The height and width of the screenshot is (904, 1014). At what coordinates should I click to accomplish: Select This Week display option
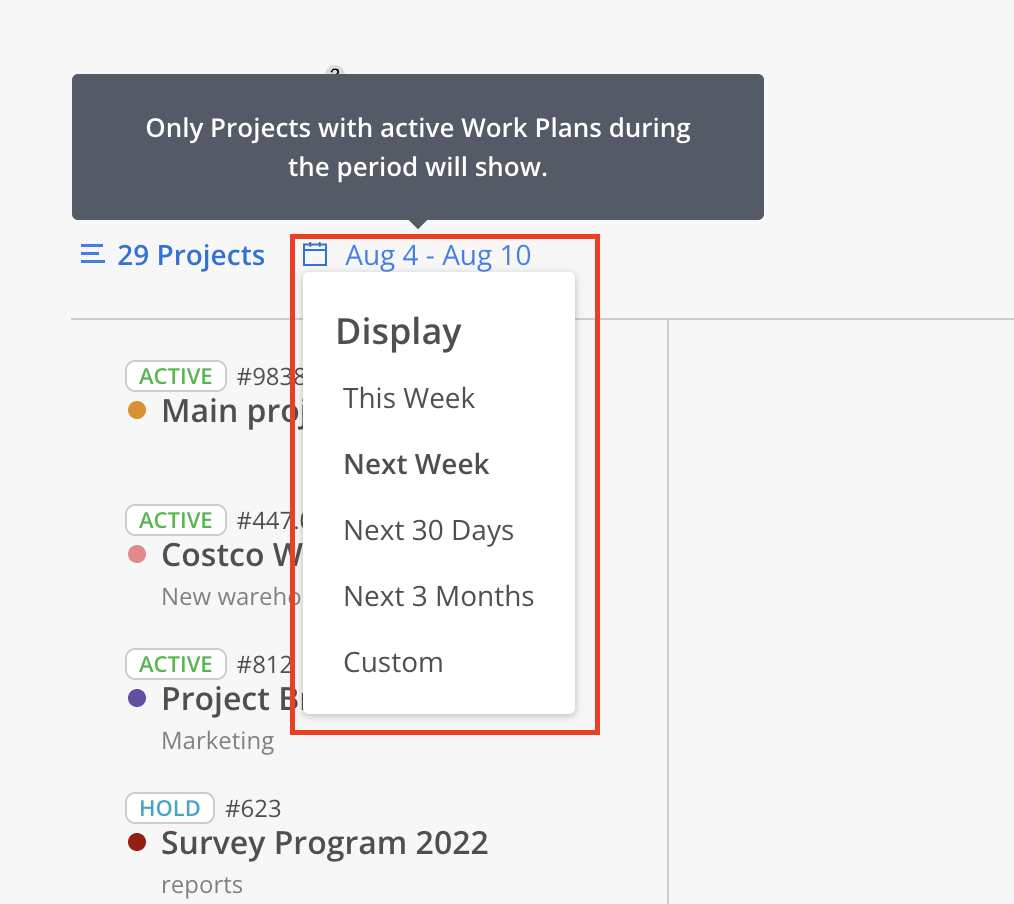point(409,398)
